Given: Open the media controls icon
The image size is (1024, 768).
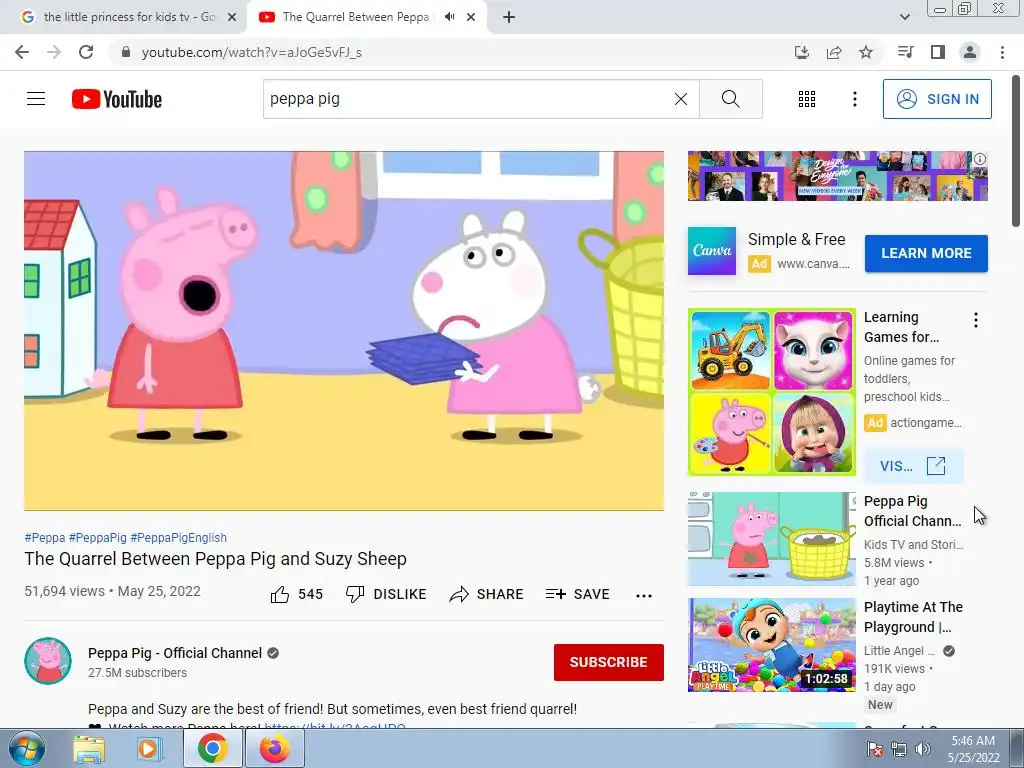Looking at the screenshot, I should (x=905, y=52).
